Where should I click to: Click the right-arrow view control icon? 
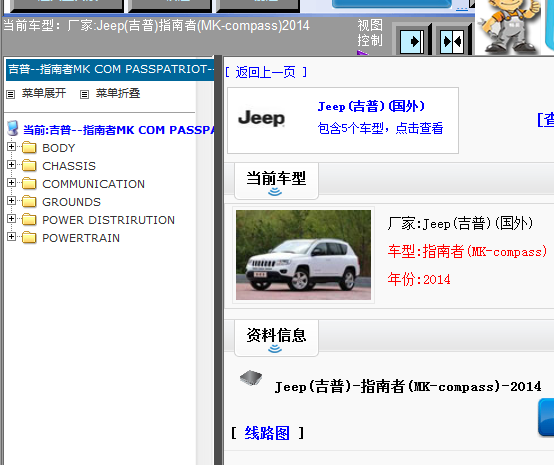(x=412, y=41)
